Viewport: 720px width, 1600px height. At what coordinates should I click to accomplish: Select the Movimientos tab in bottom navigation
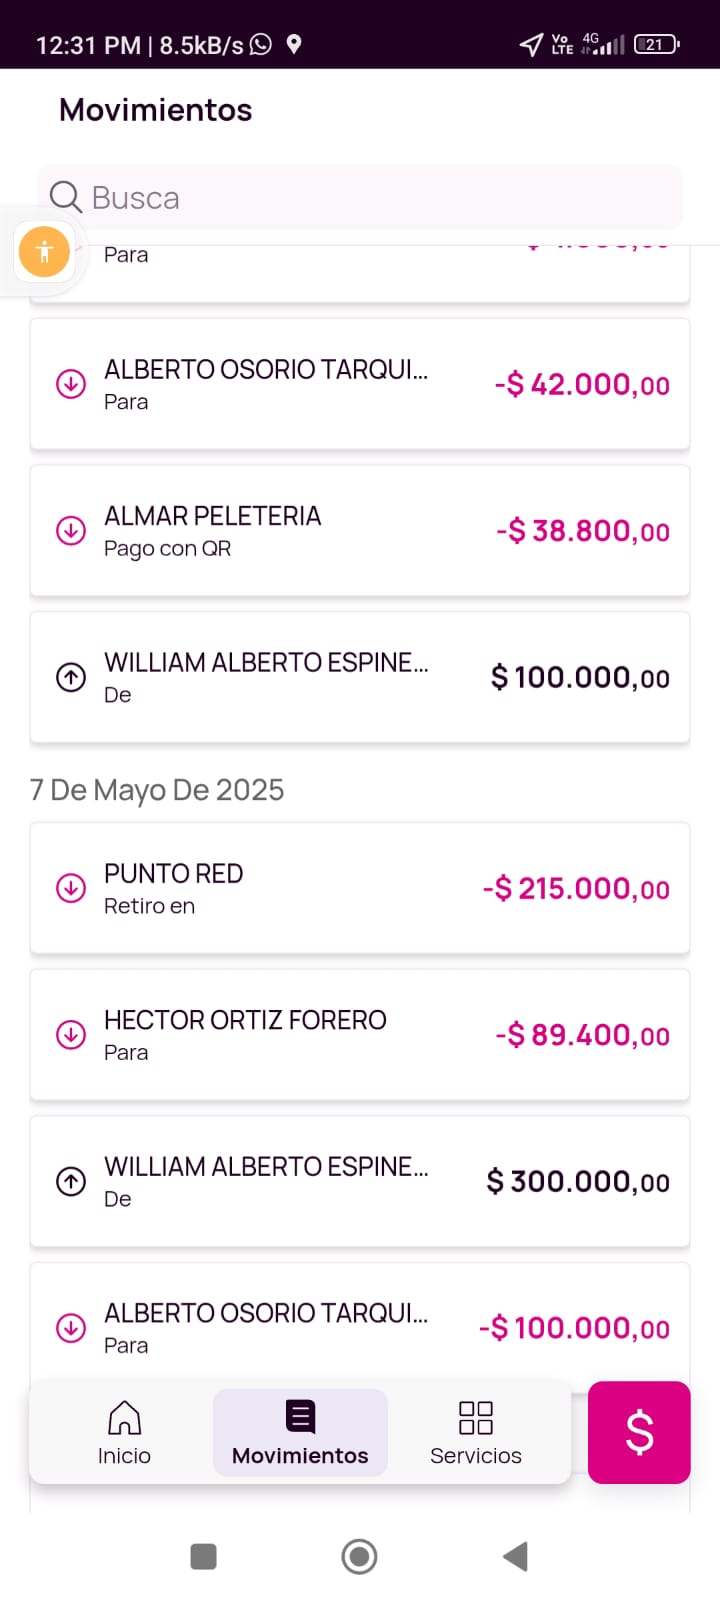point(300,1432)
